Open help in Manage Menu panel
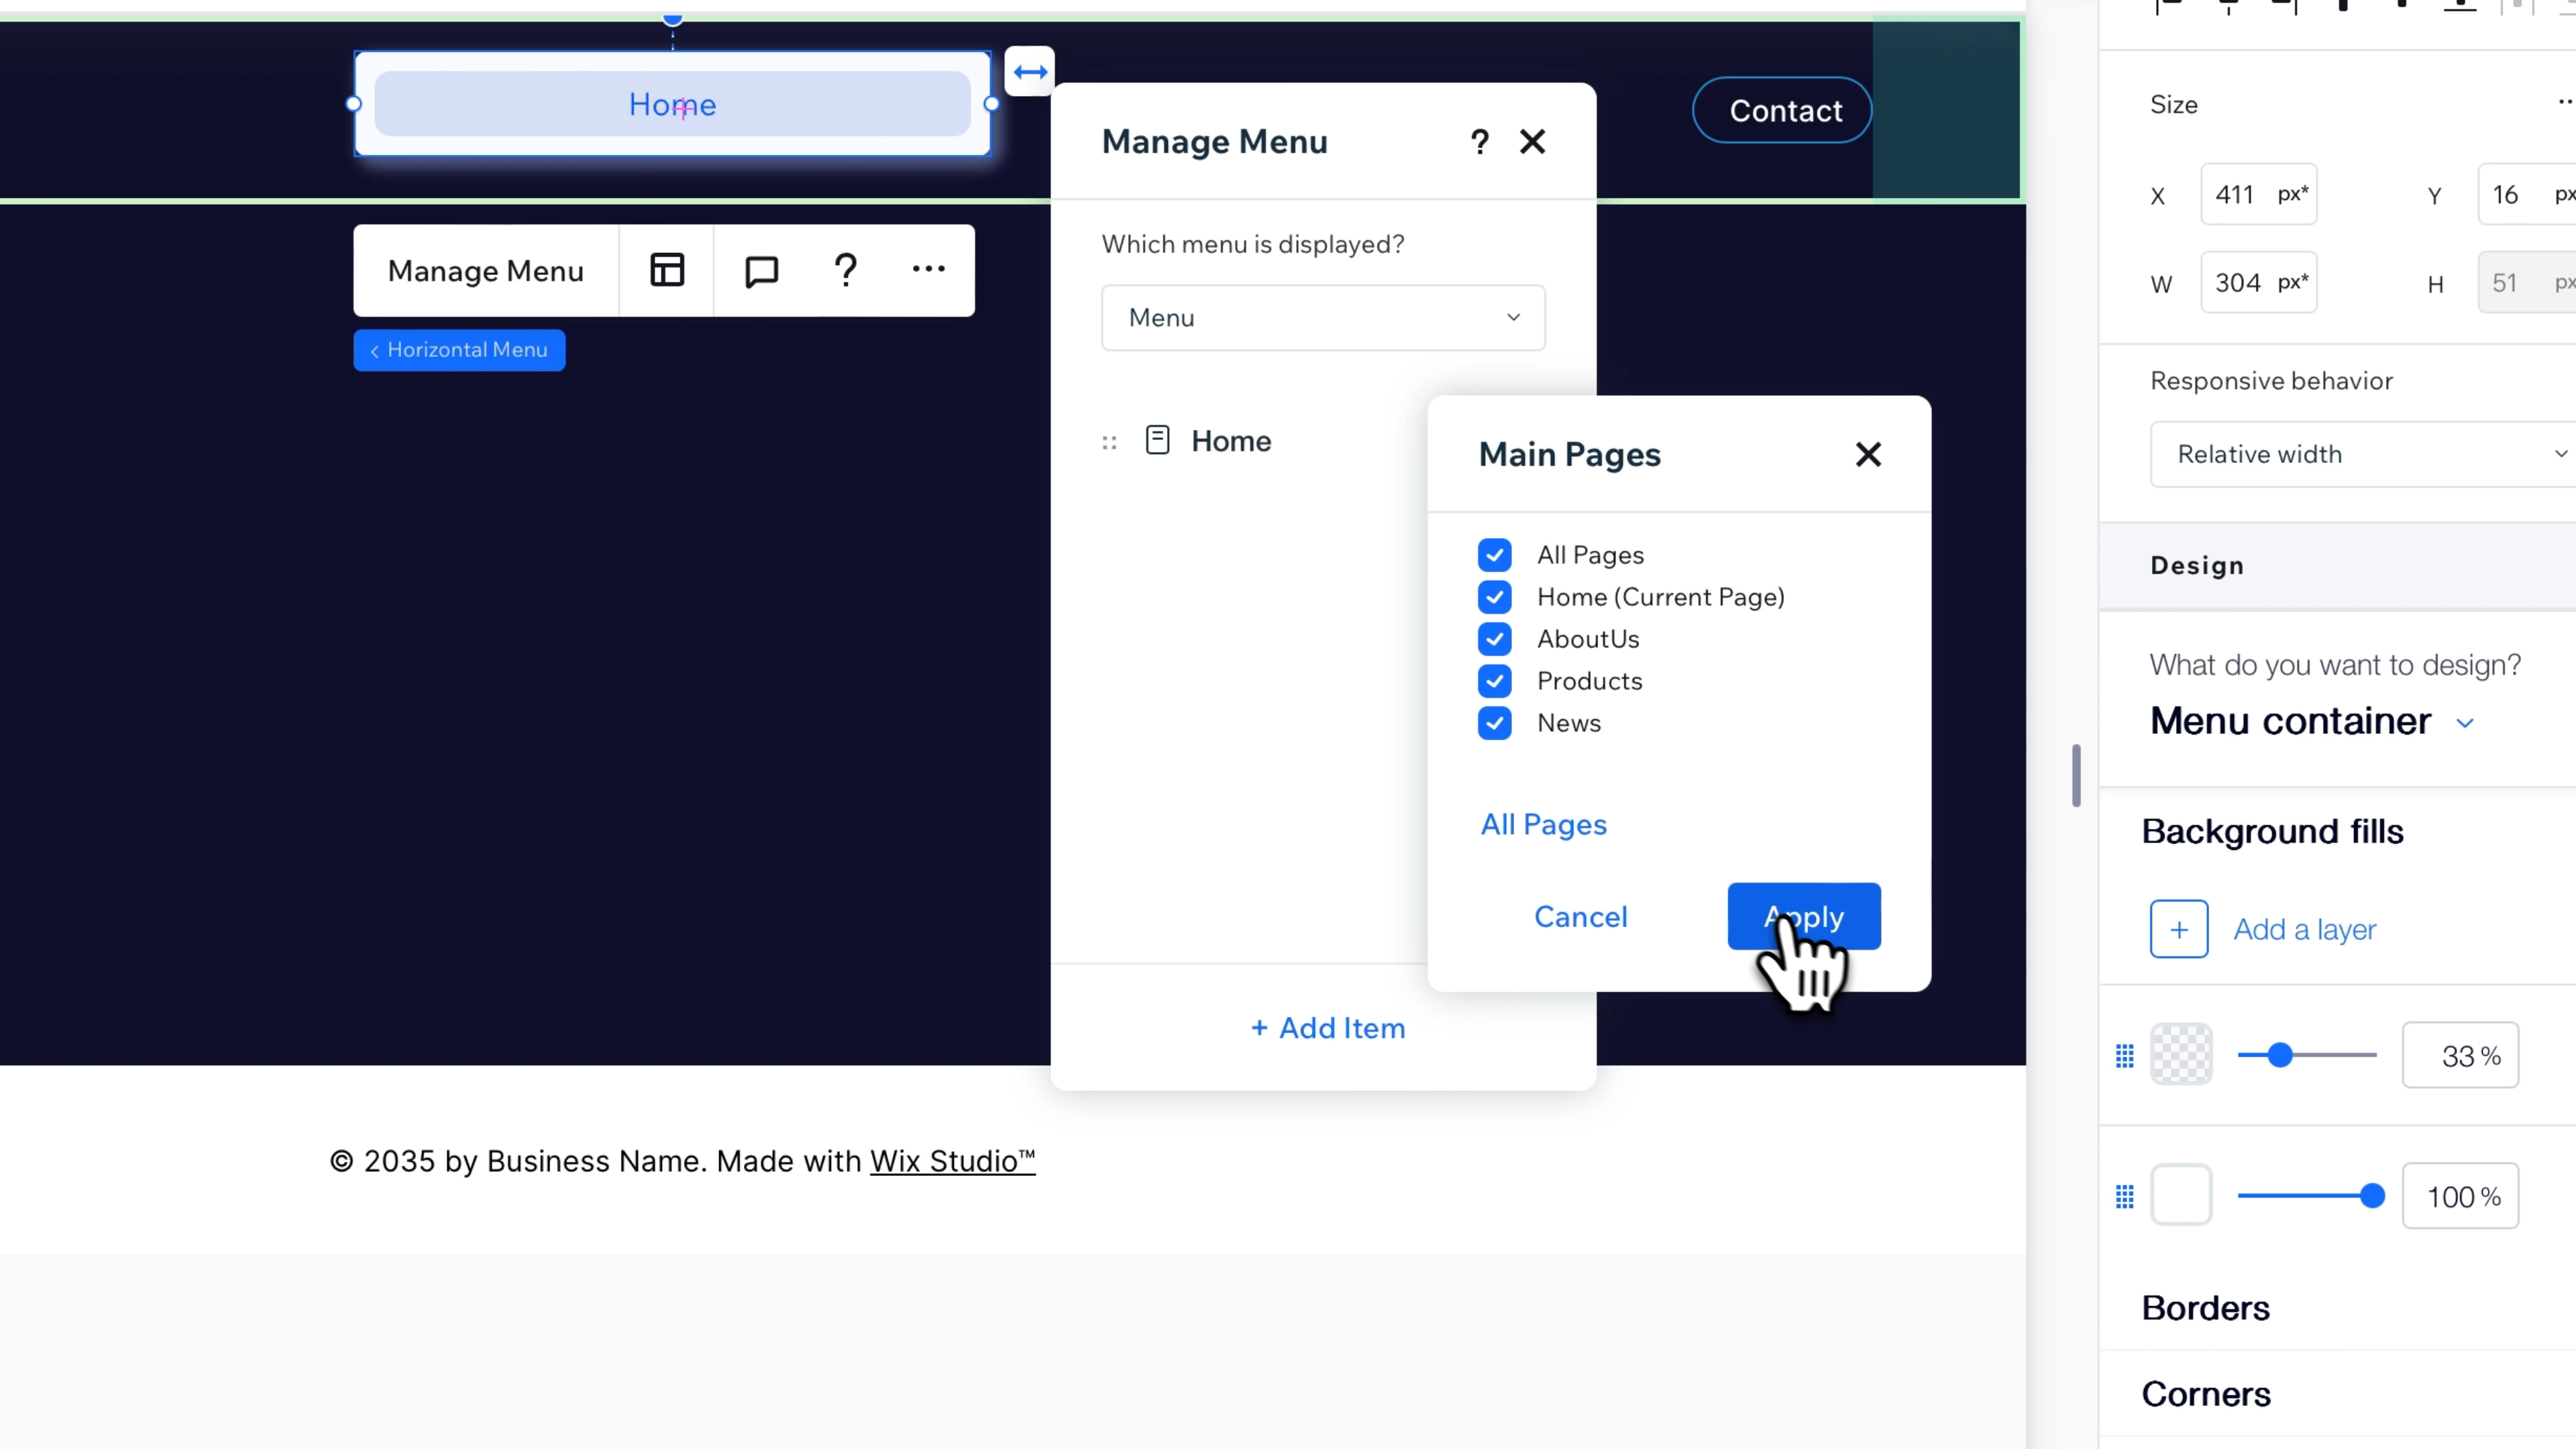Image resolution: width=2576 pixels, height=1449 pixels. click(x=1479, y=142)
